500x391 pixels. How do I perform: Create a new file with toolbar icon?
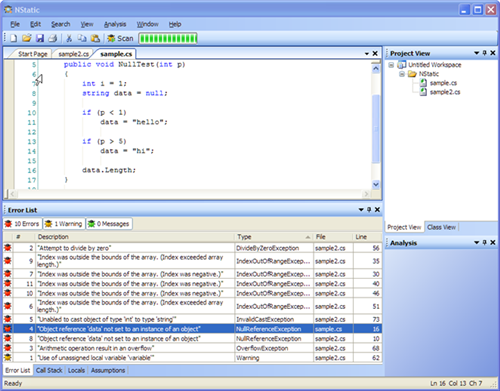(x=13, y=38)
